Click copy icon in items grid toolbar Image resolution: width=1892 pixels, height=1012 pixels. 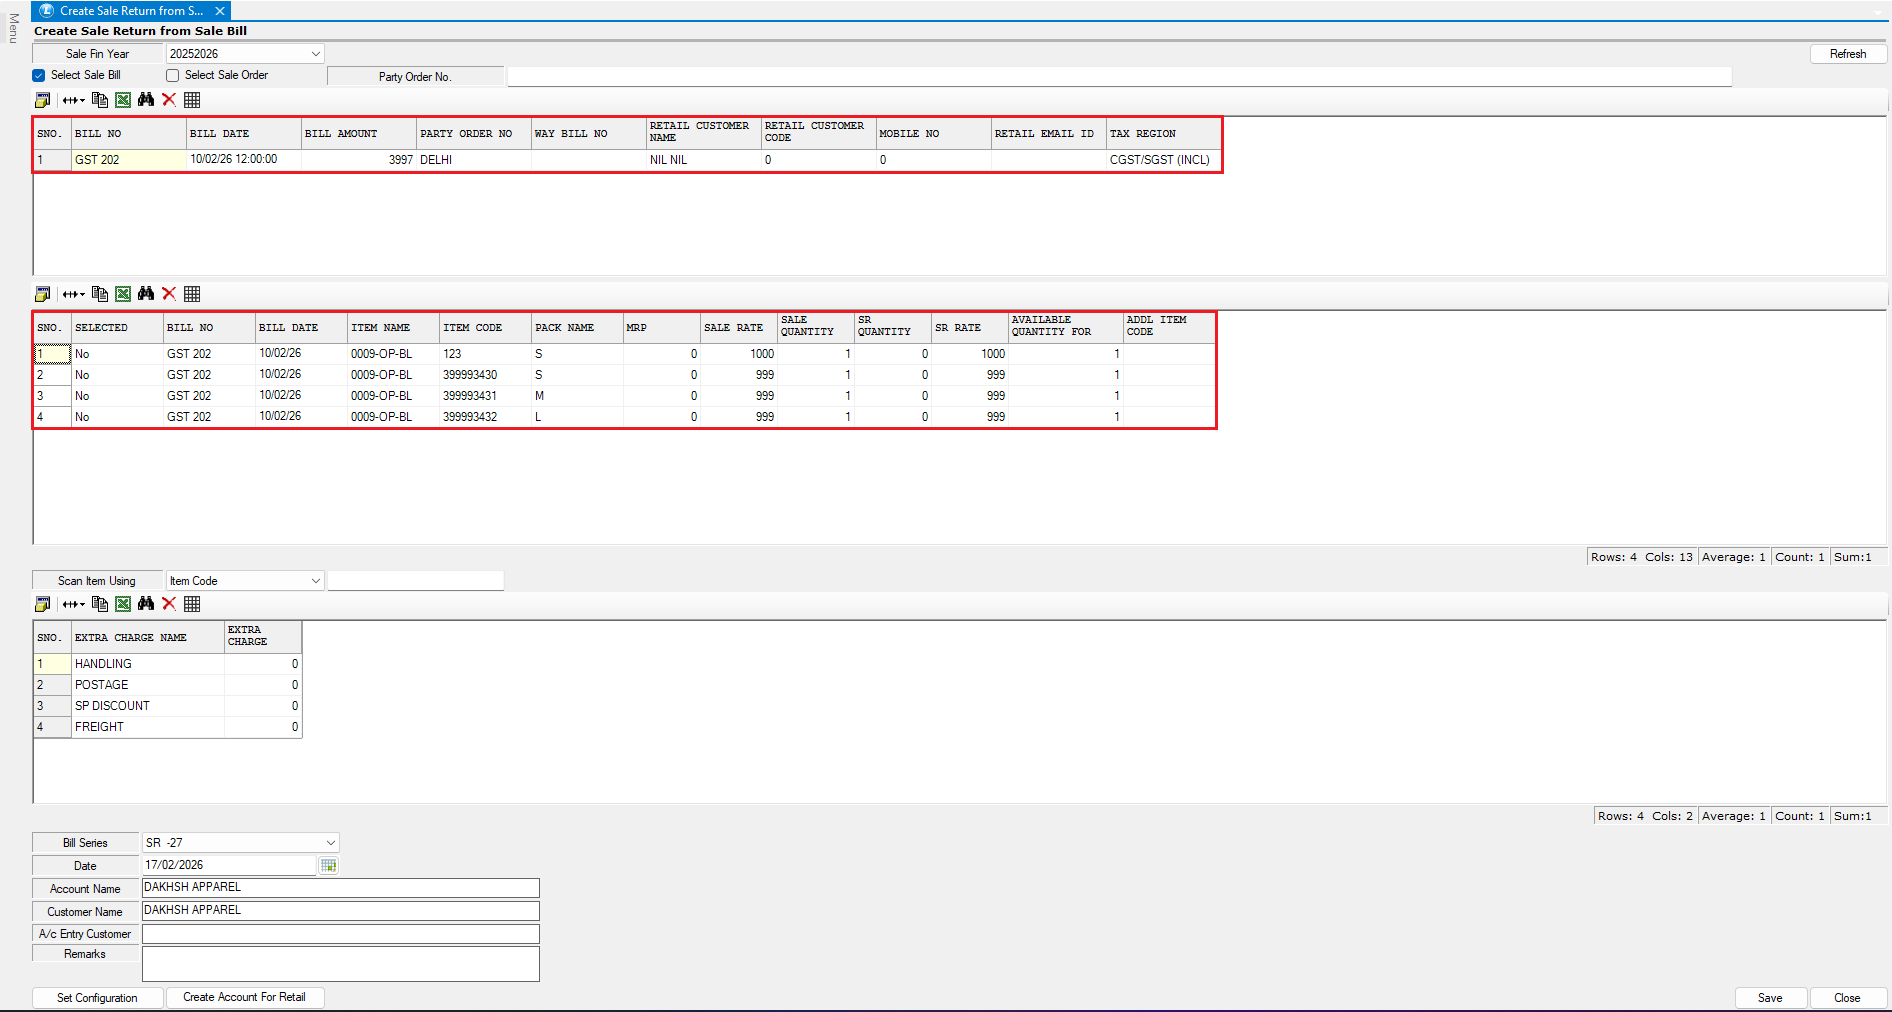point(100,294)
